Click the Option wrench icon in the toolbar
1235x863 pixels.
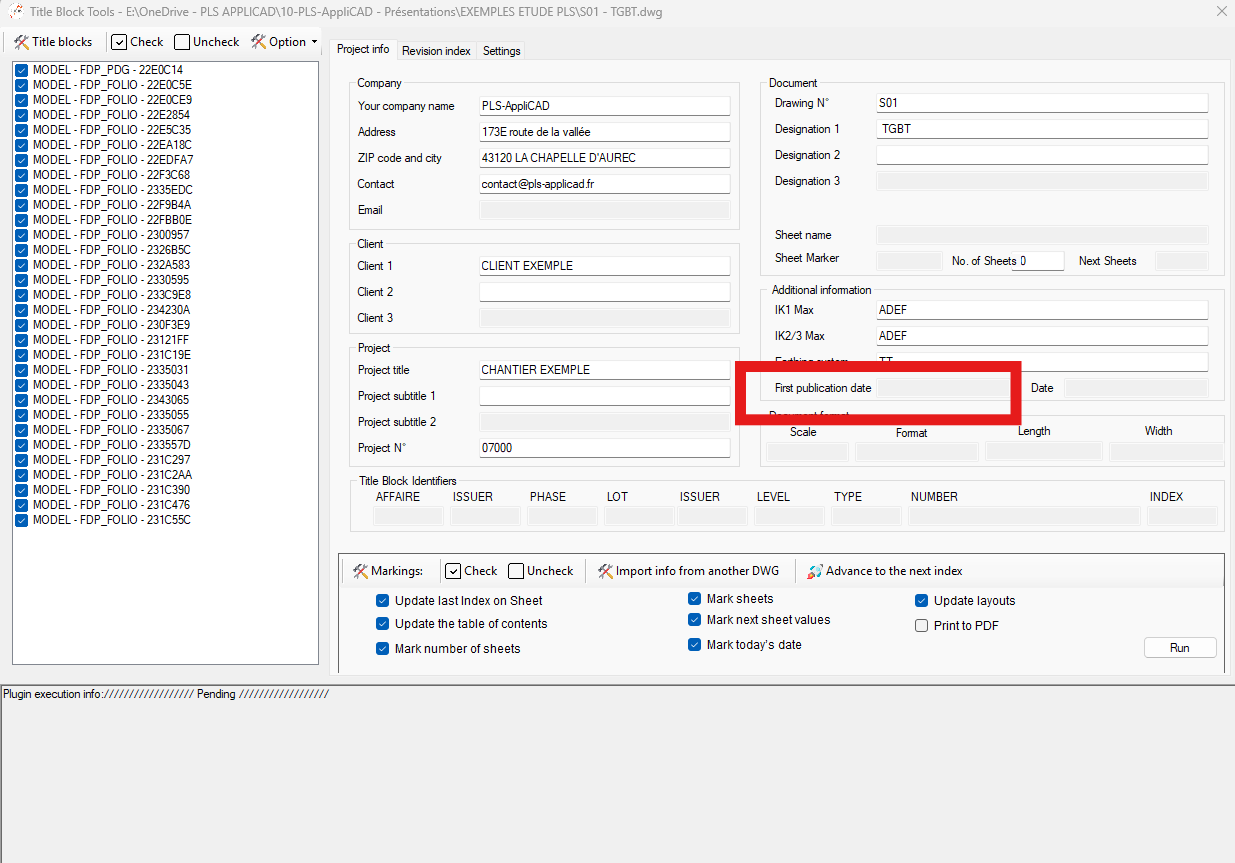pos(259,41)
